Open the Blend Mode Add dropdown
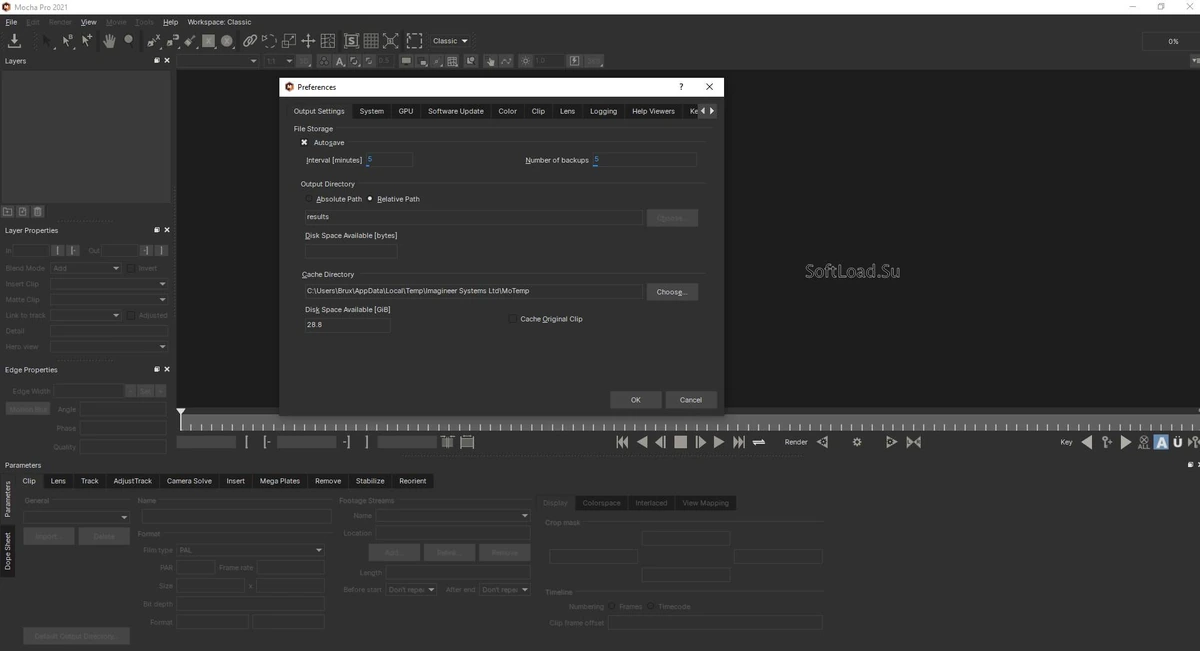Viewport: 1200px width, 651px height. point(86,268)
